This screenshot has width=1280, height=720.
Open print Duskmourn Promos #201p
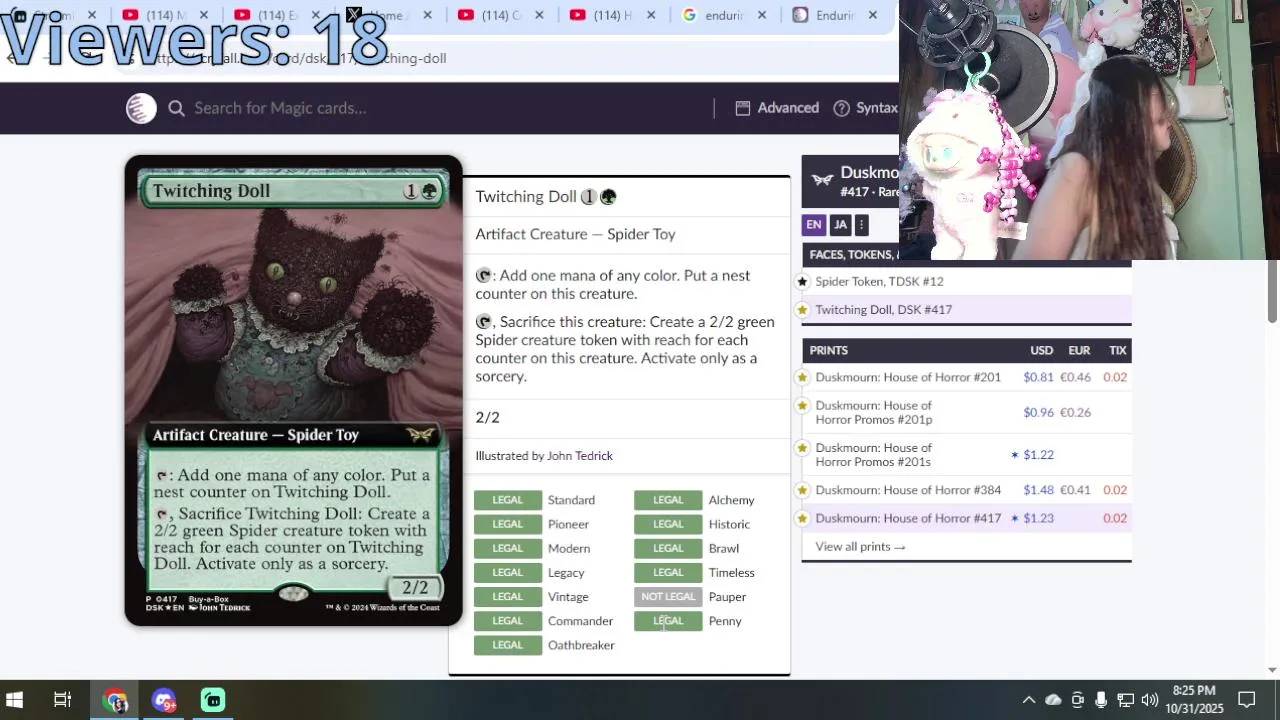(x=874, y=412)
